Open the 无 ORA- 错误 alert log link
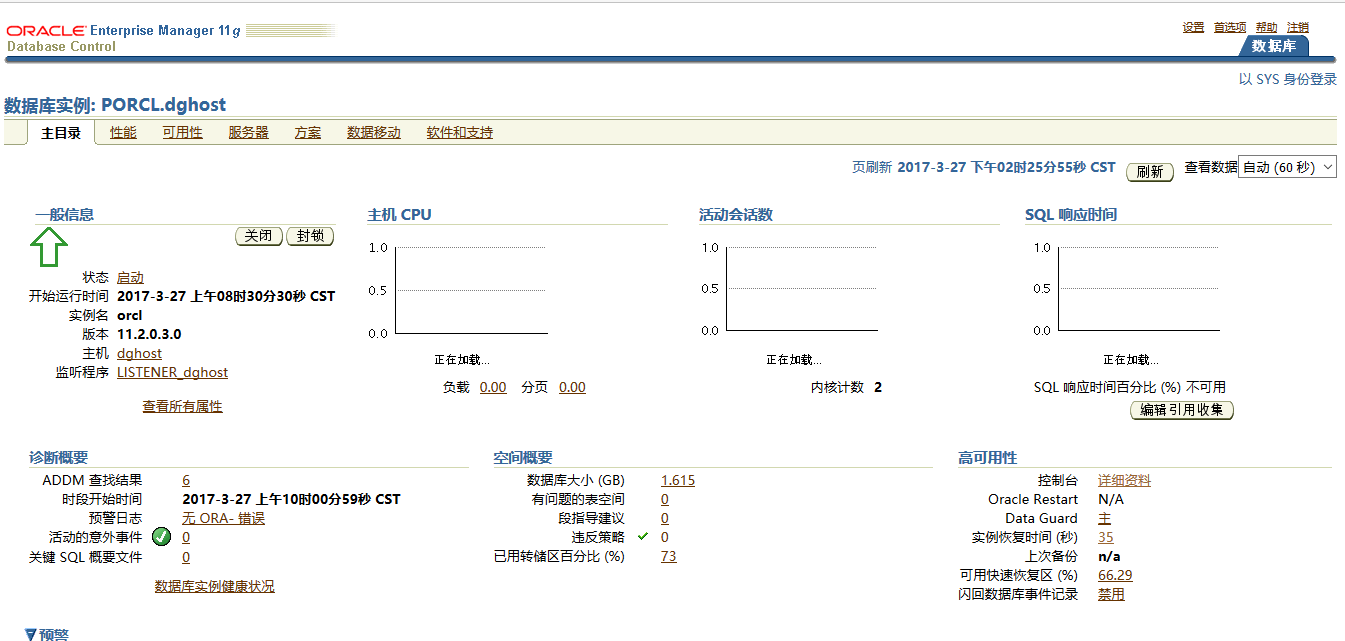Screen dimensions: 1345x641 223,518
